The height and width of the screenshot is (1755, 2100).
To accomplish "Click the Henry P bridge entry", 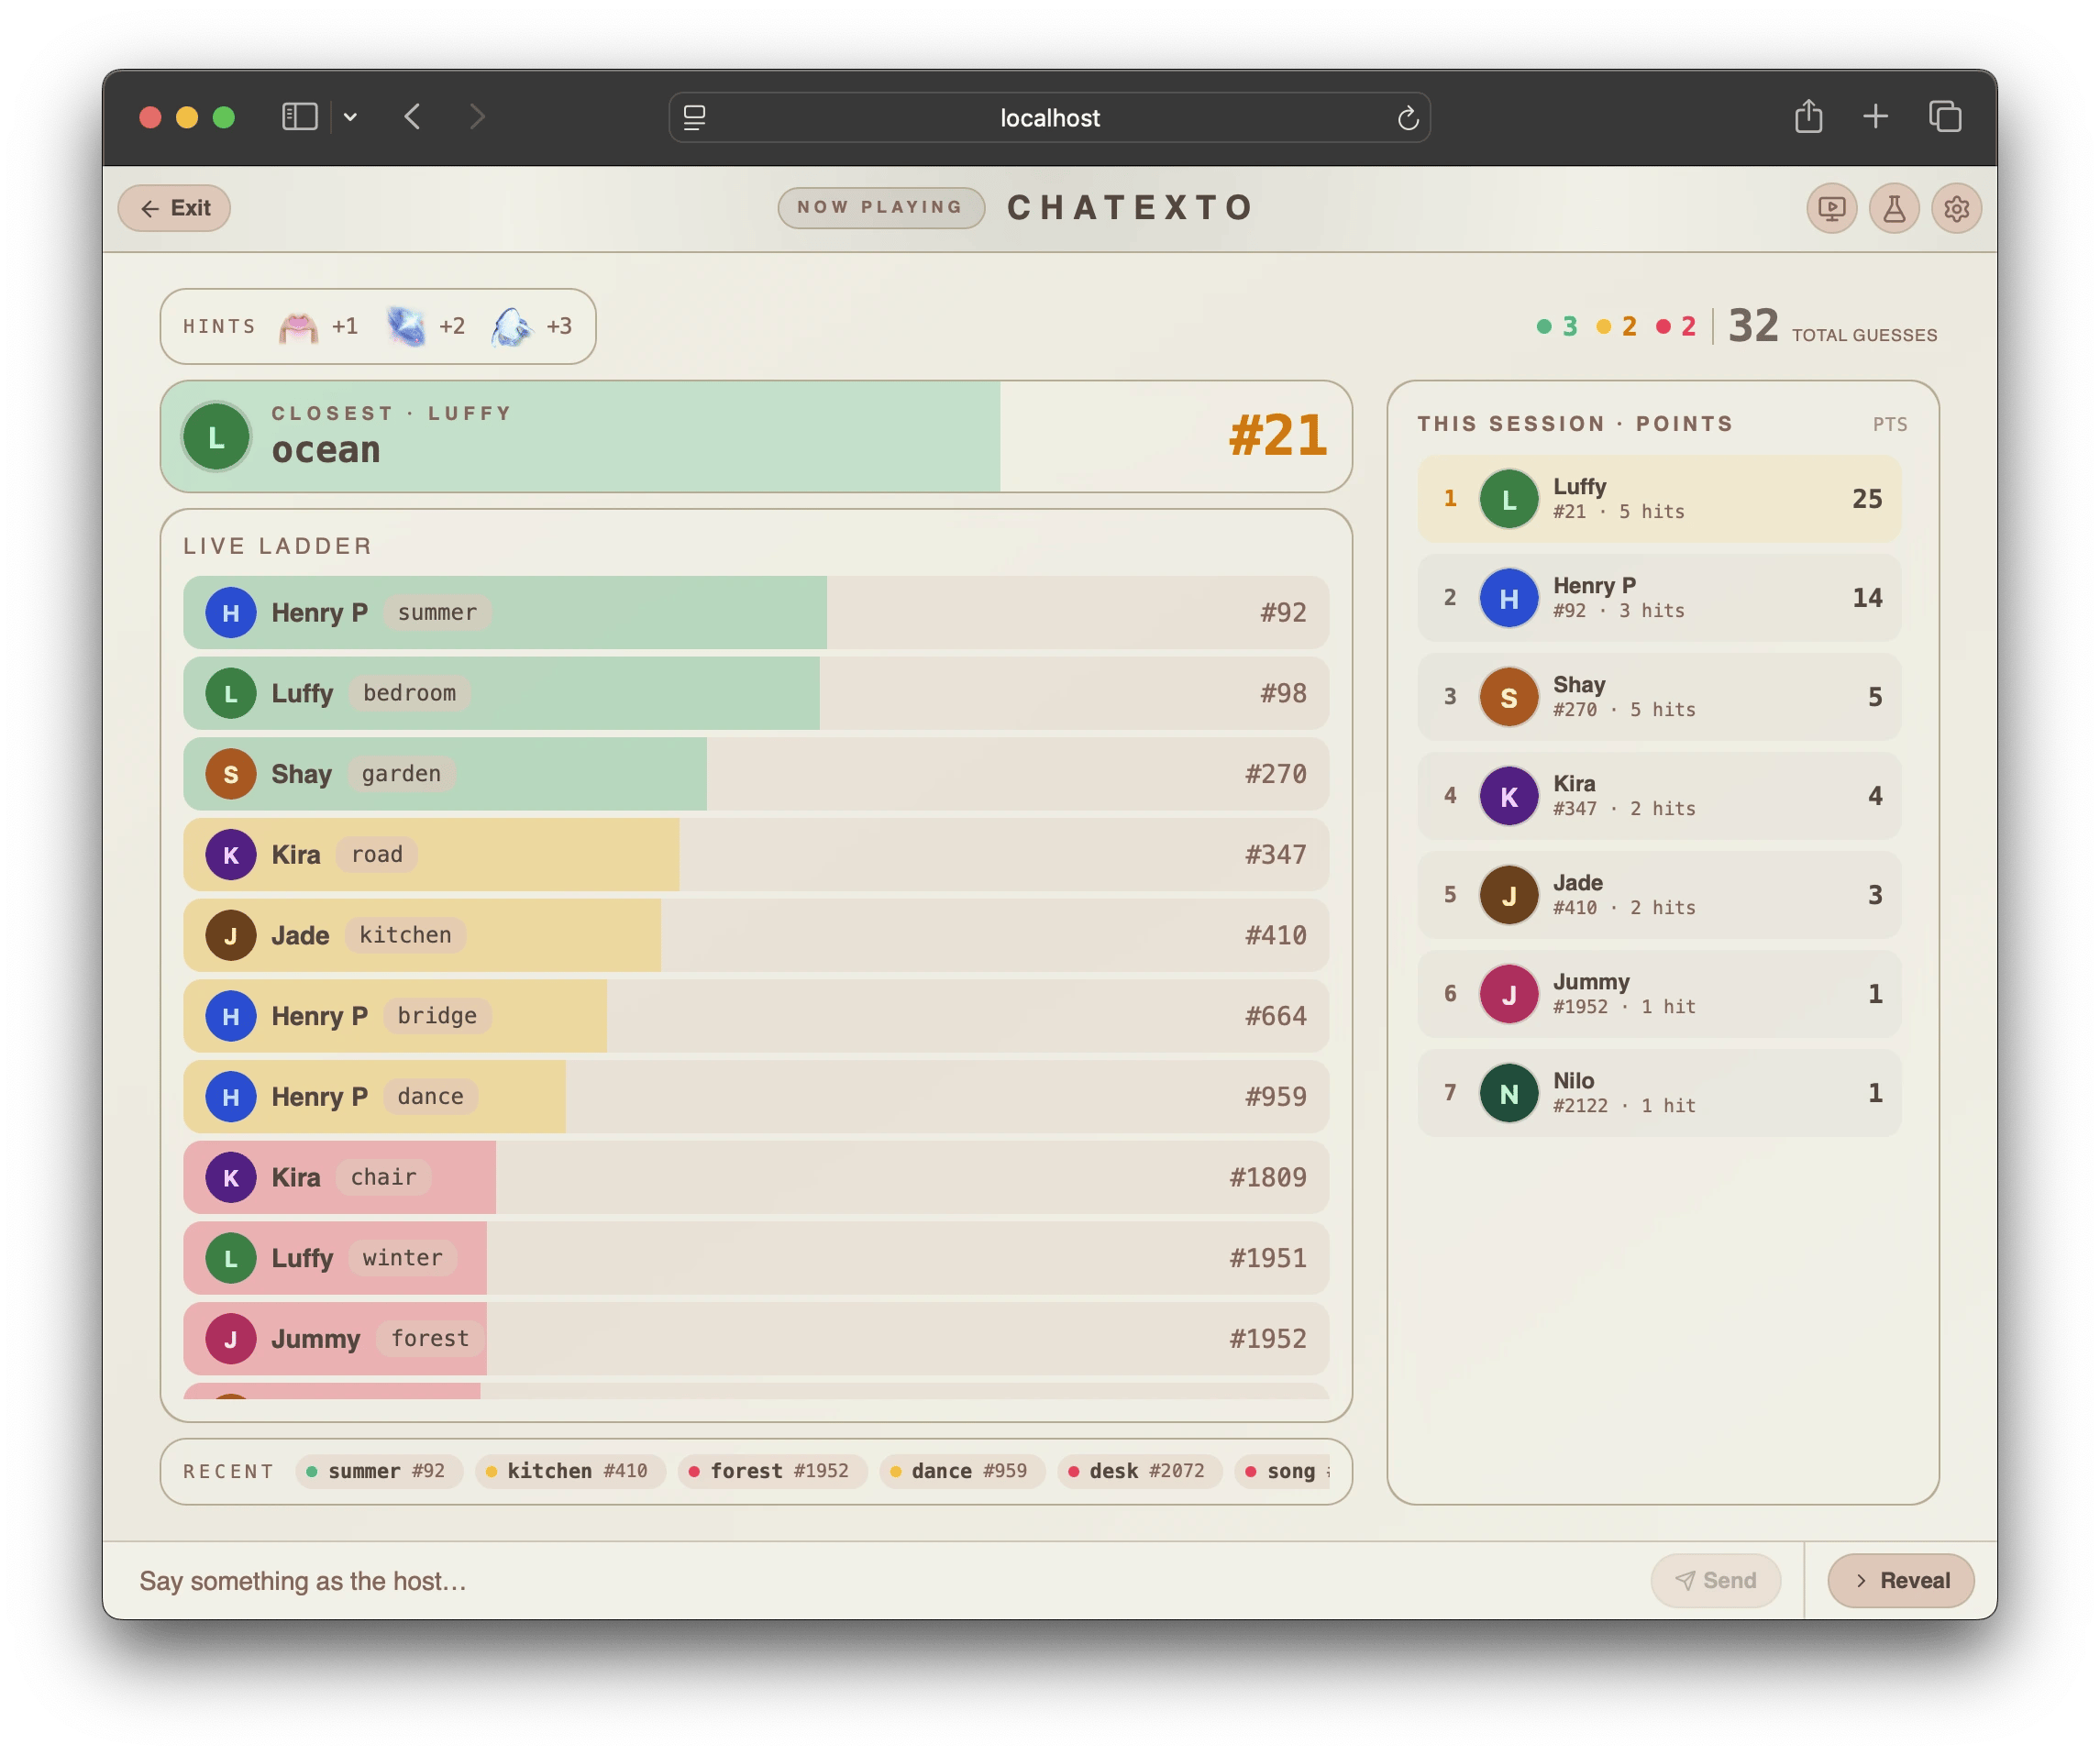I will point(756,1016).
